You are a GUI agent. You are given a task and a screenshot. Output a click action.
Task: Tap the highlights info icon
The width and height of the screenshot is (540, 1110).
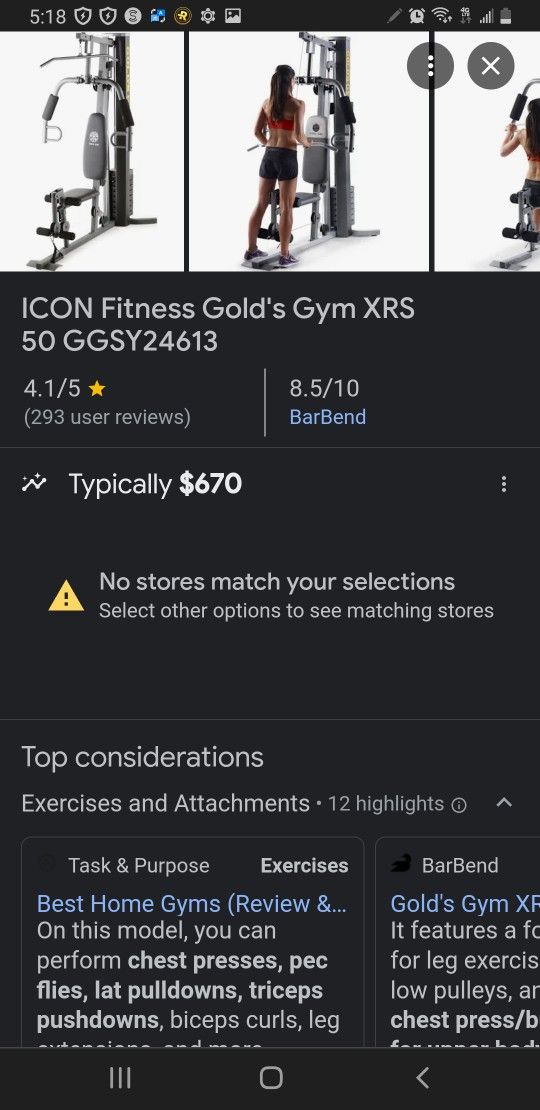[459, 805]
